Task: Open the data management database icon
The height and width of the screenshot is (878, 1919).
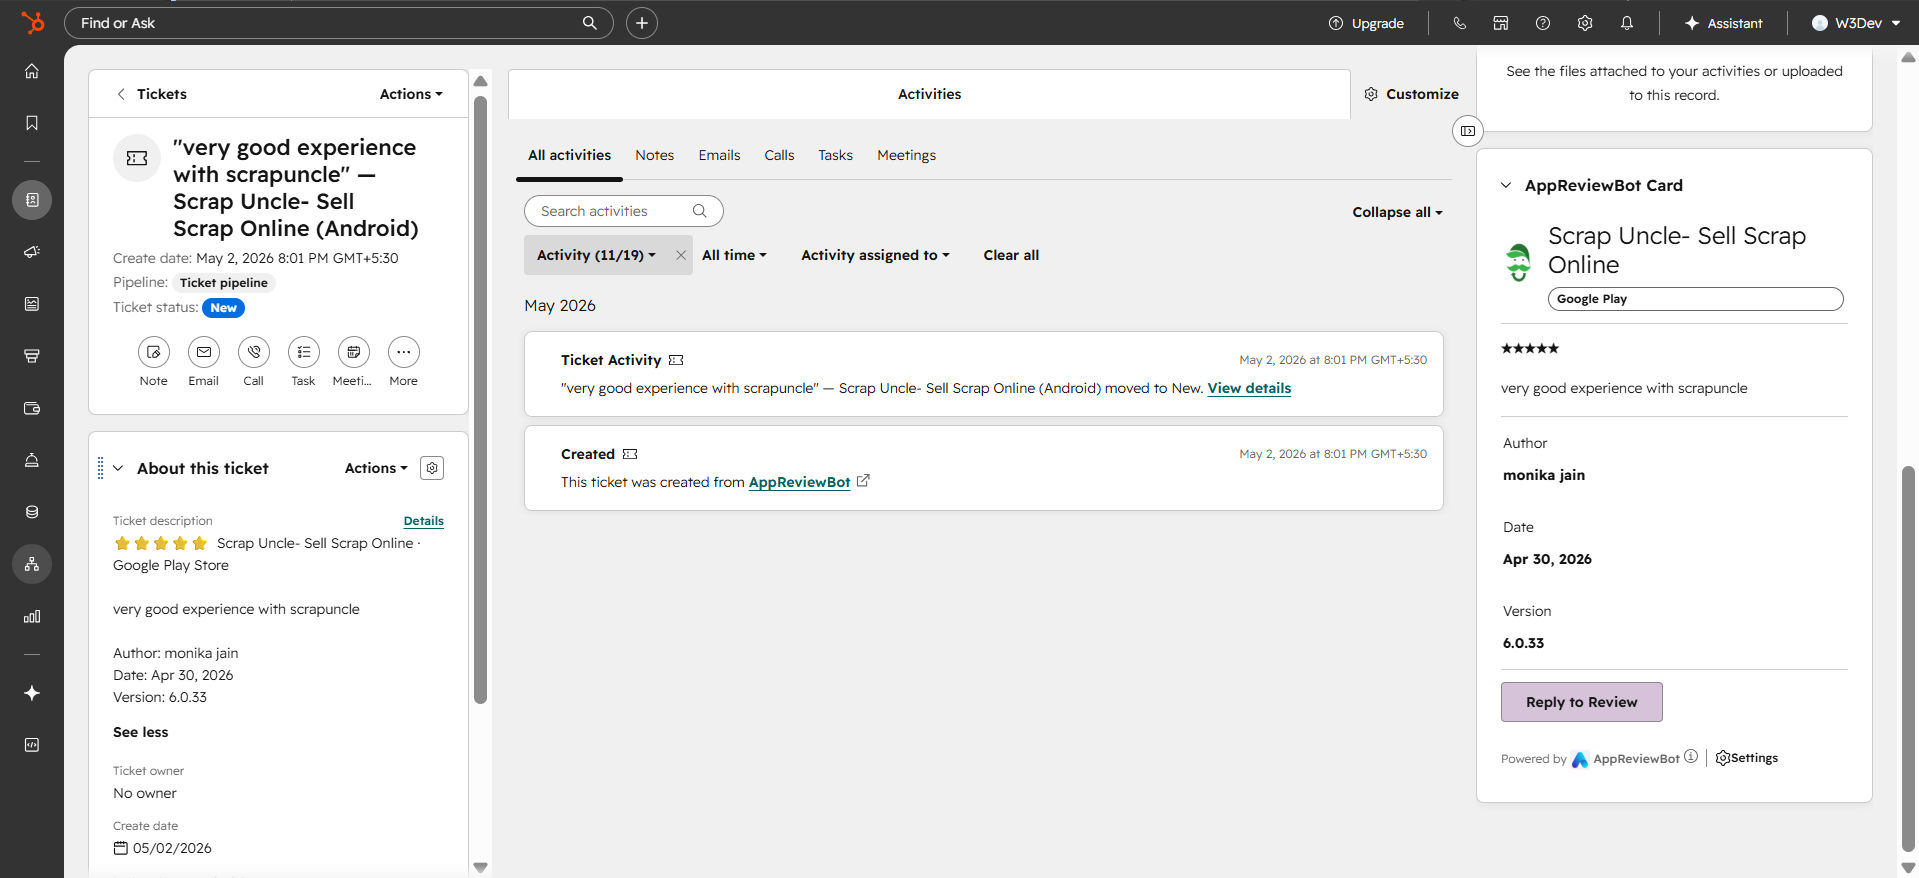Action: [x=32, y=512]
